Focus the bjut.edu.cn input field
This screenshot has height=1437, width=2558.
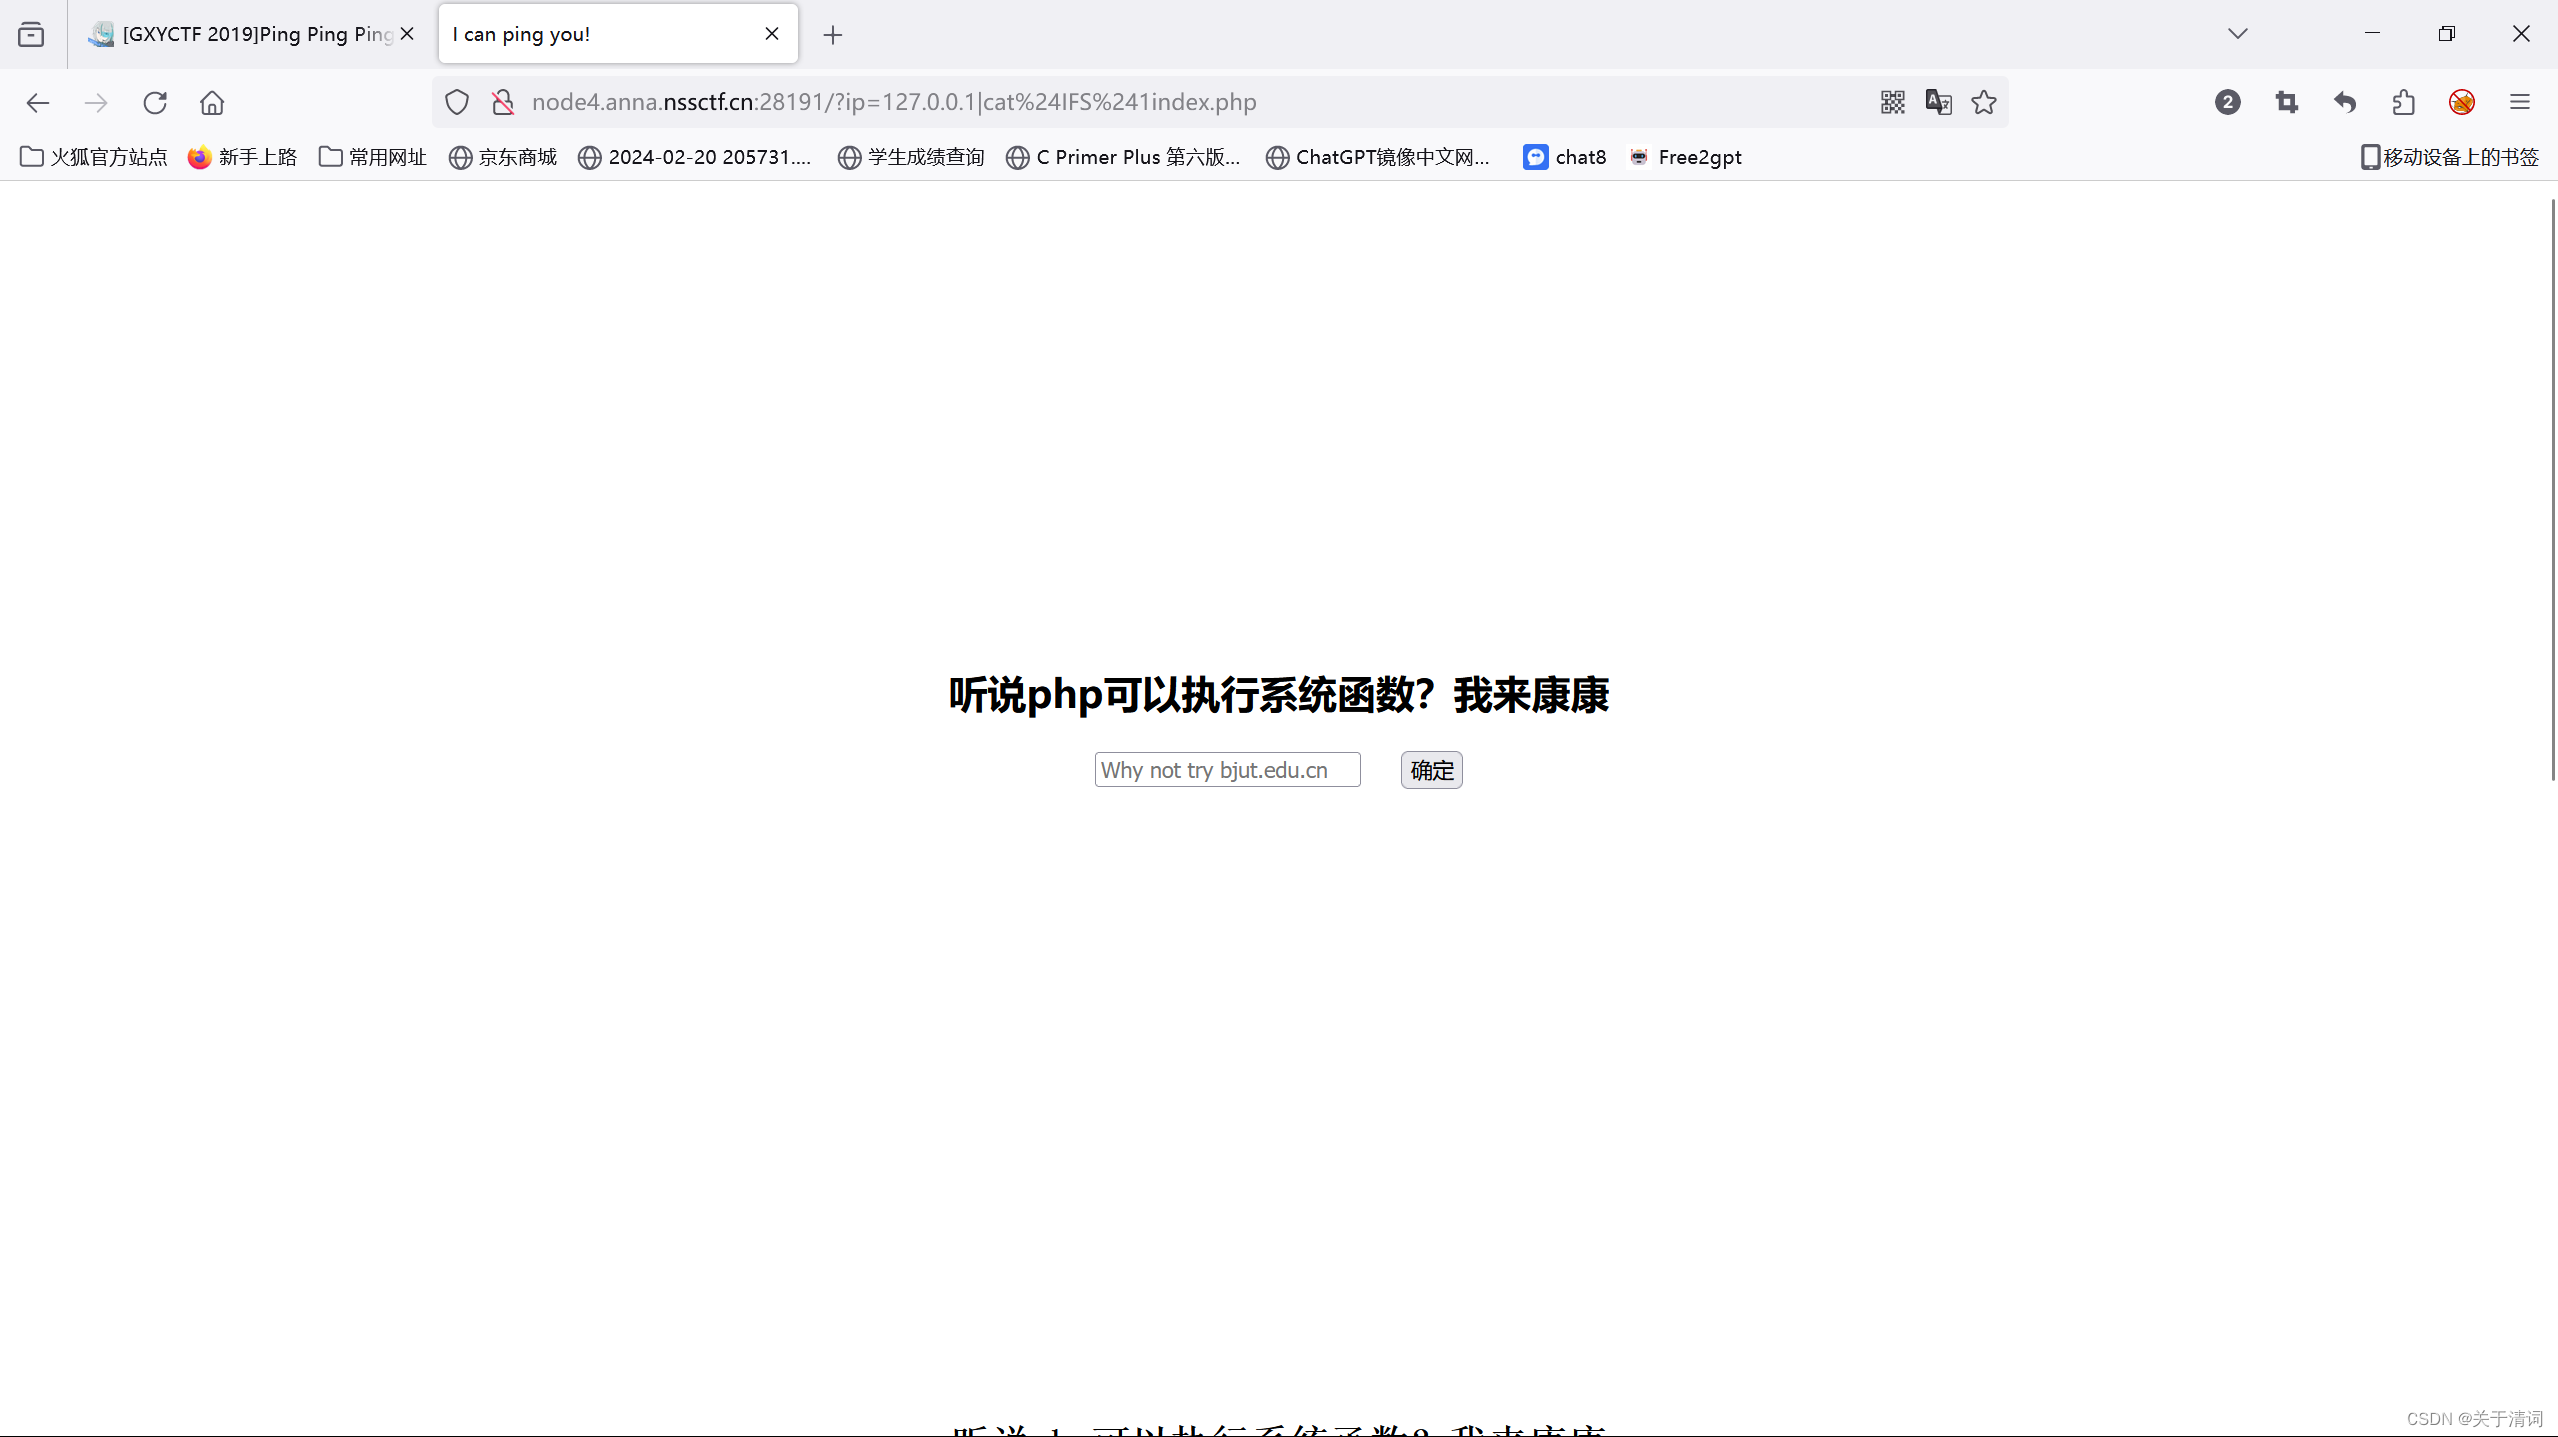(1227, 770)
